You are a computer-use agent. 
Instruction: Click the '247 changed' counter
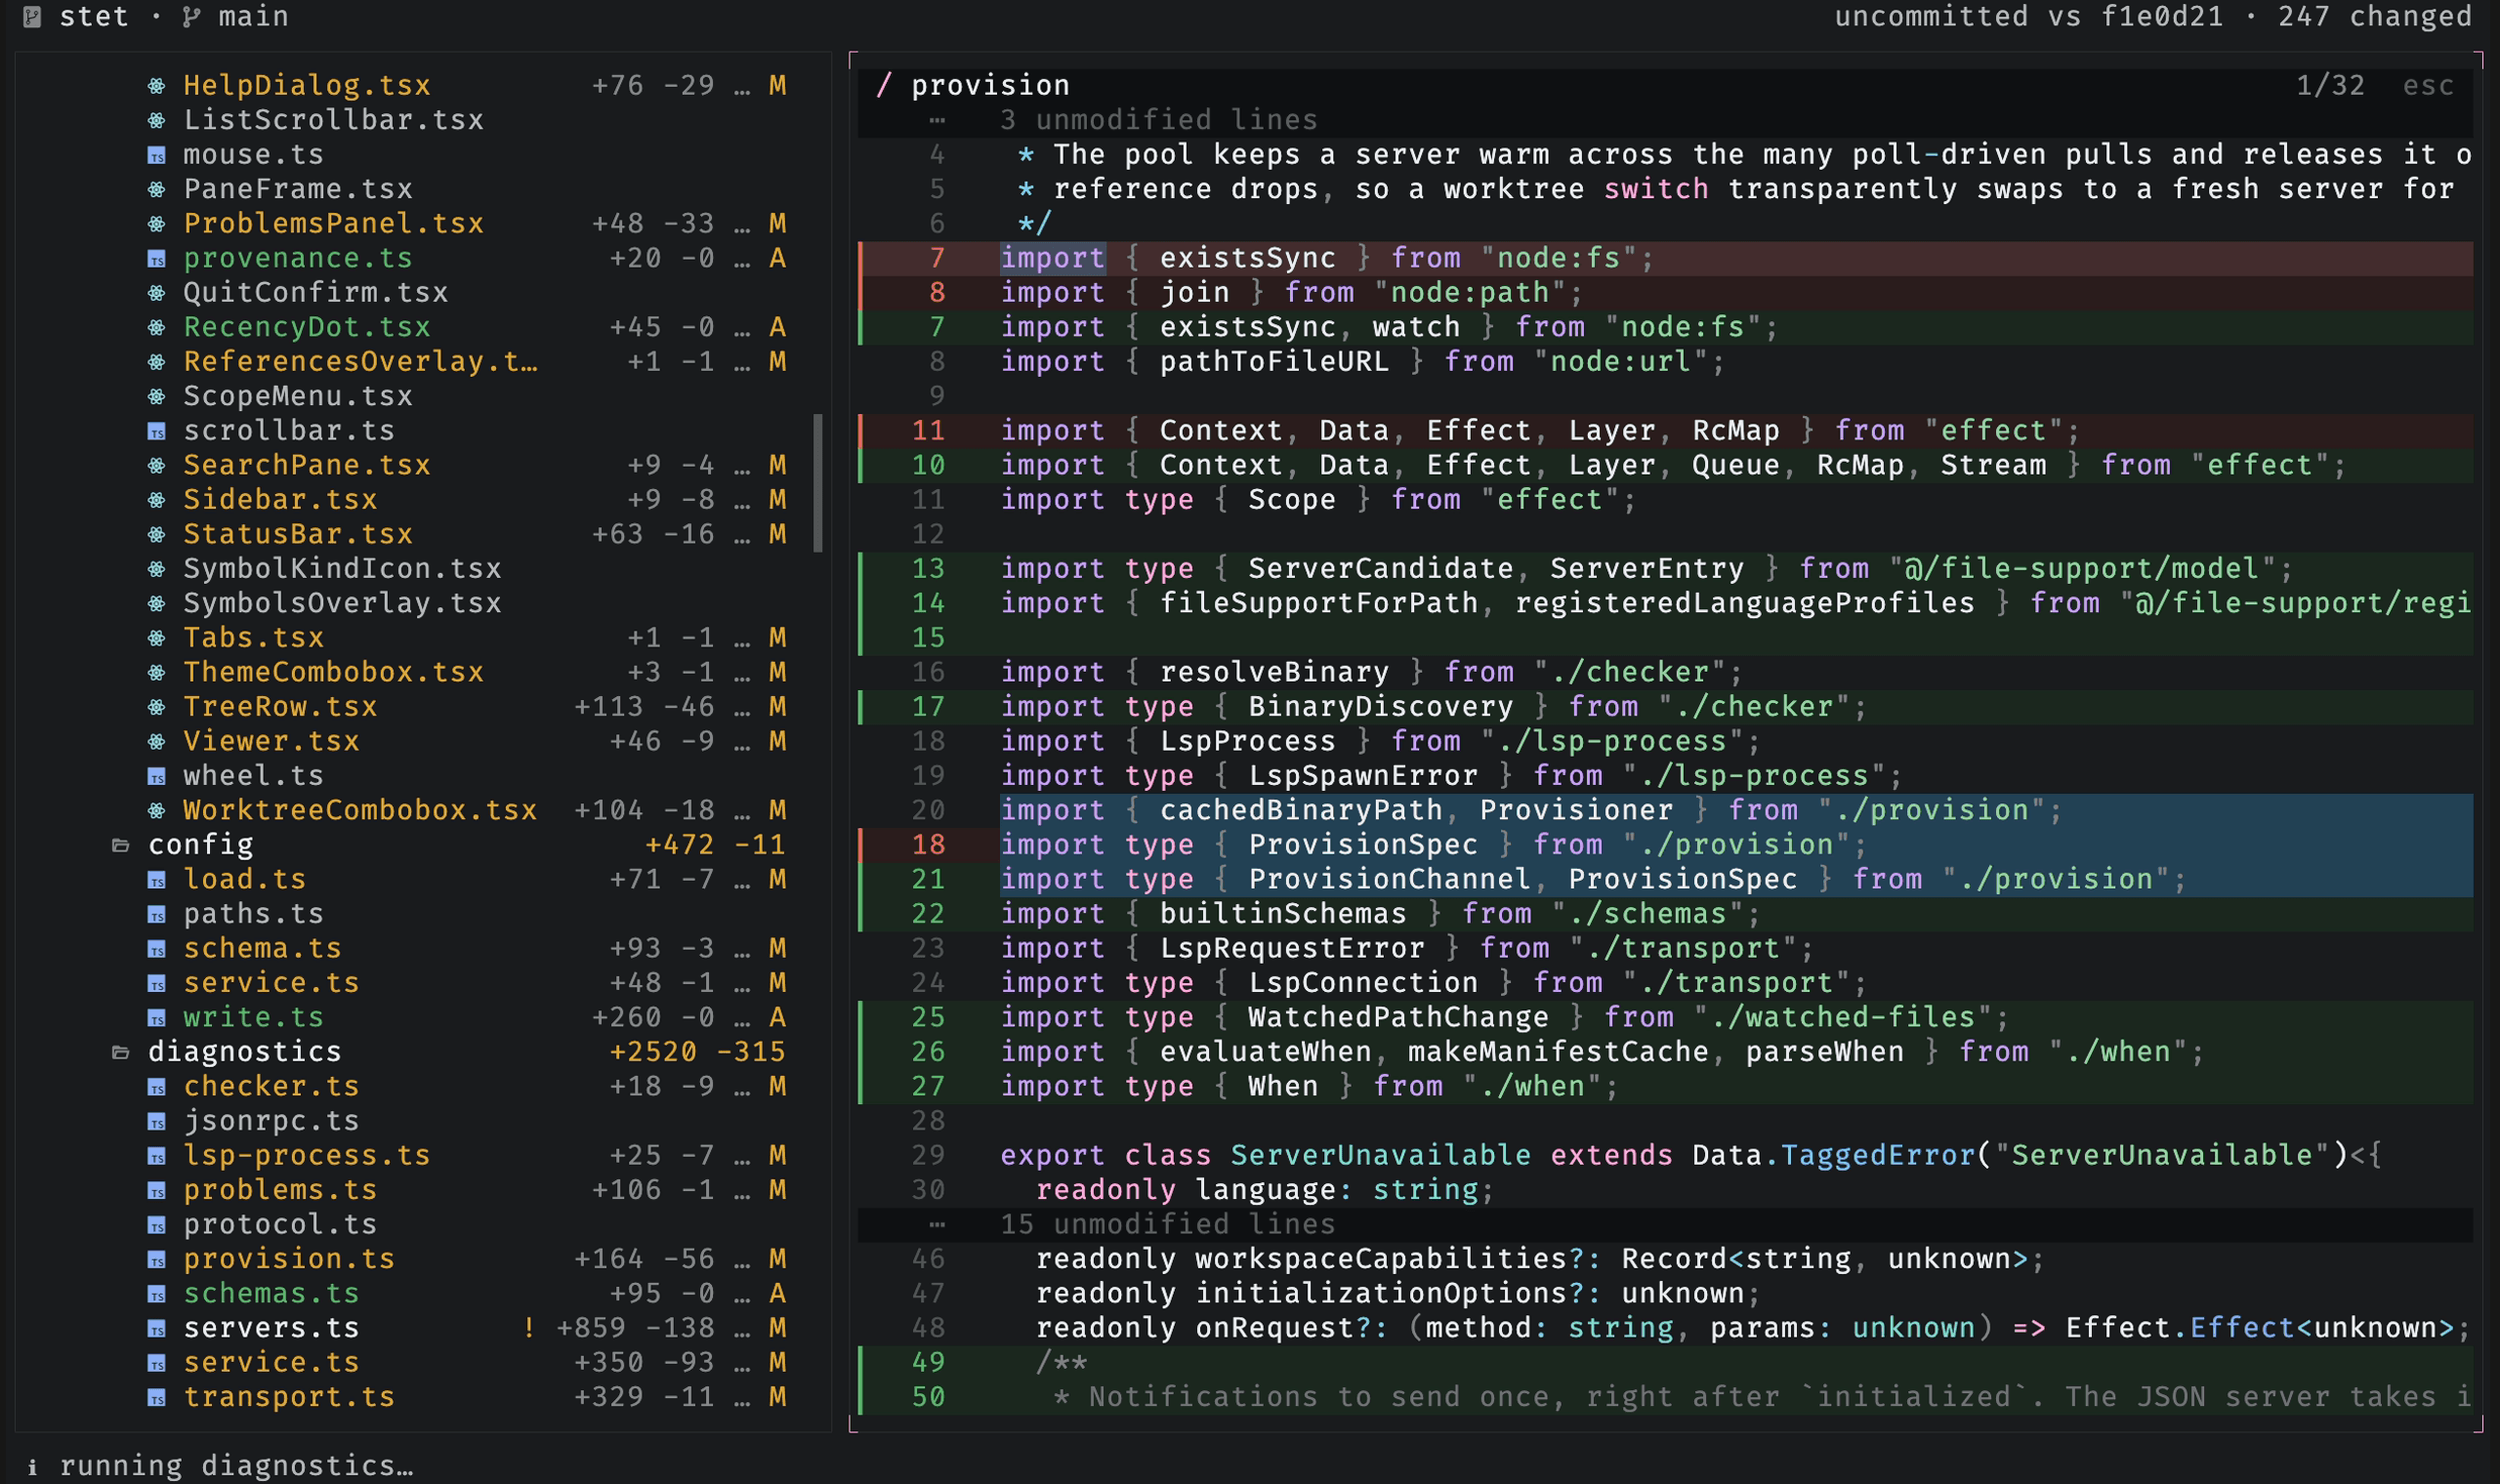pyautogui.click(x=2375, y=16)
